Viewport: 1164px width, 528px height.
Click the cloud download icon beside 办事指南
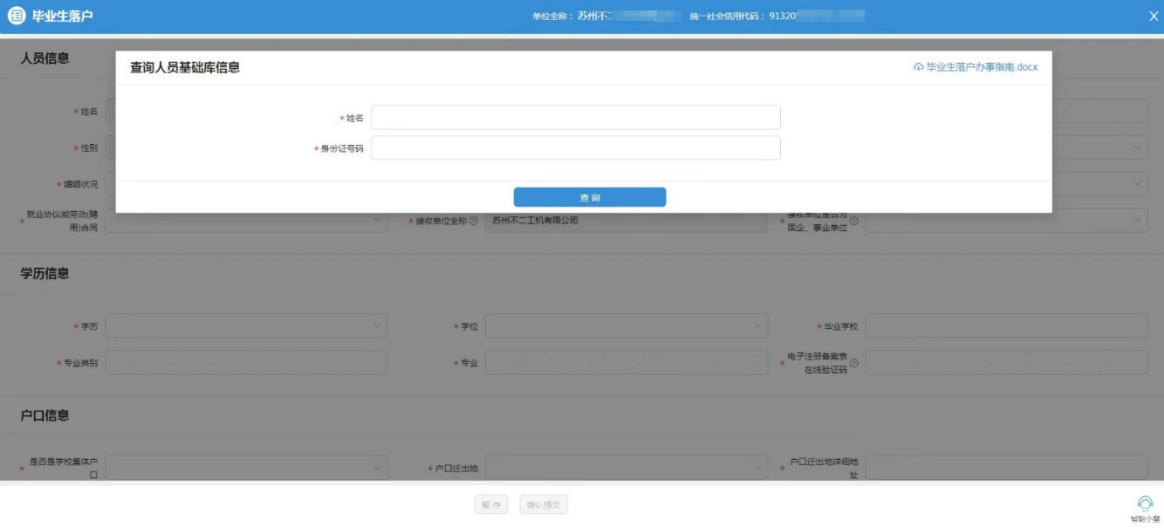[x=918, y=67]
